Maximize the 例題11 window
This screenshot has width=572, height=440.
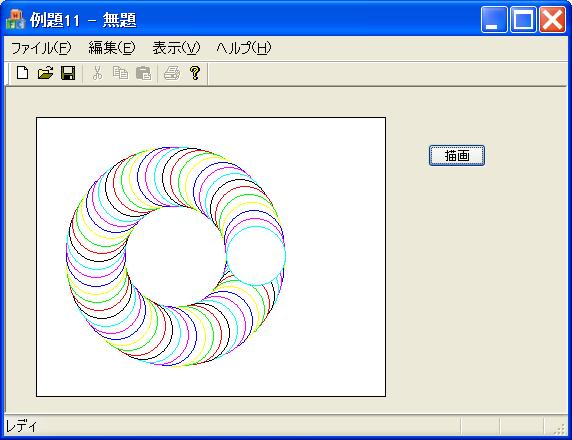tap(523, 19)
